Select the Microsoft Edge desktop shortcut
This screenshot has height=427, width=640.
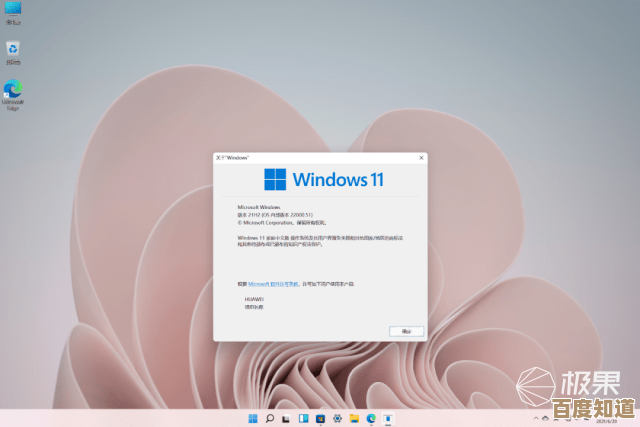click(x=13, y=90)
